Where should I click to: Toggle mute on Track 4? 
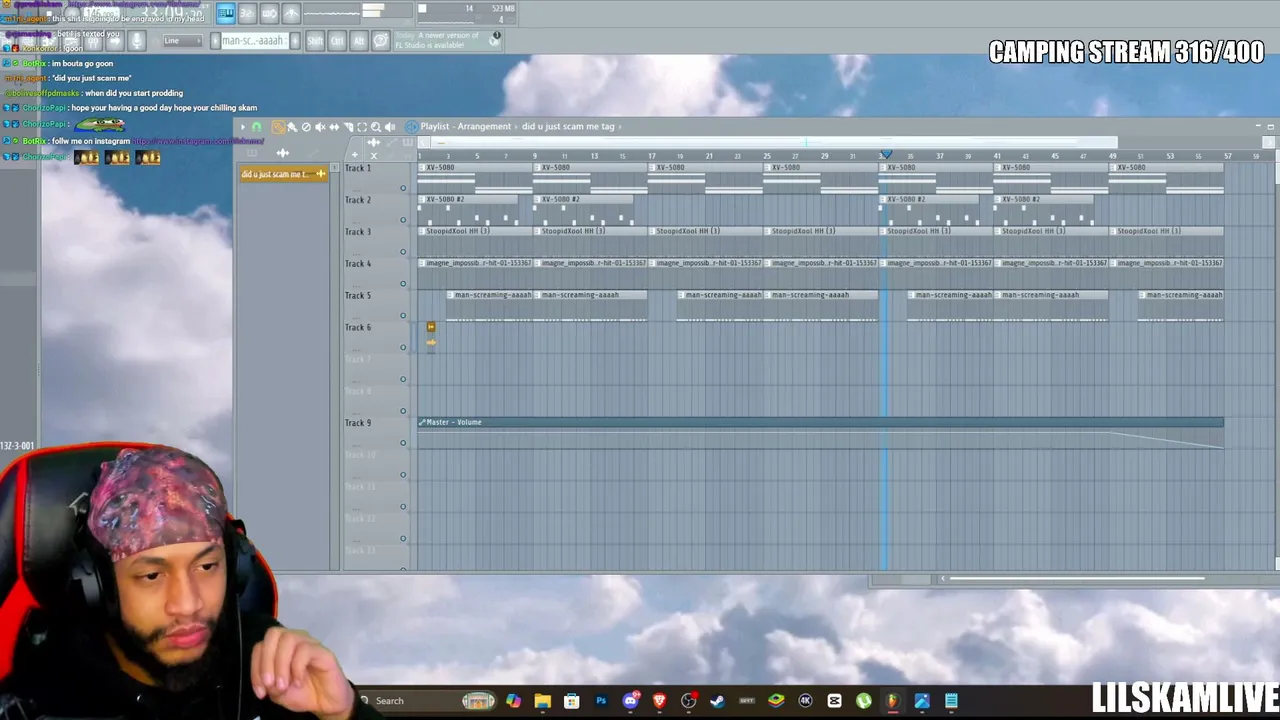(403, 284)
